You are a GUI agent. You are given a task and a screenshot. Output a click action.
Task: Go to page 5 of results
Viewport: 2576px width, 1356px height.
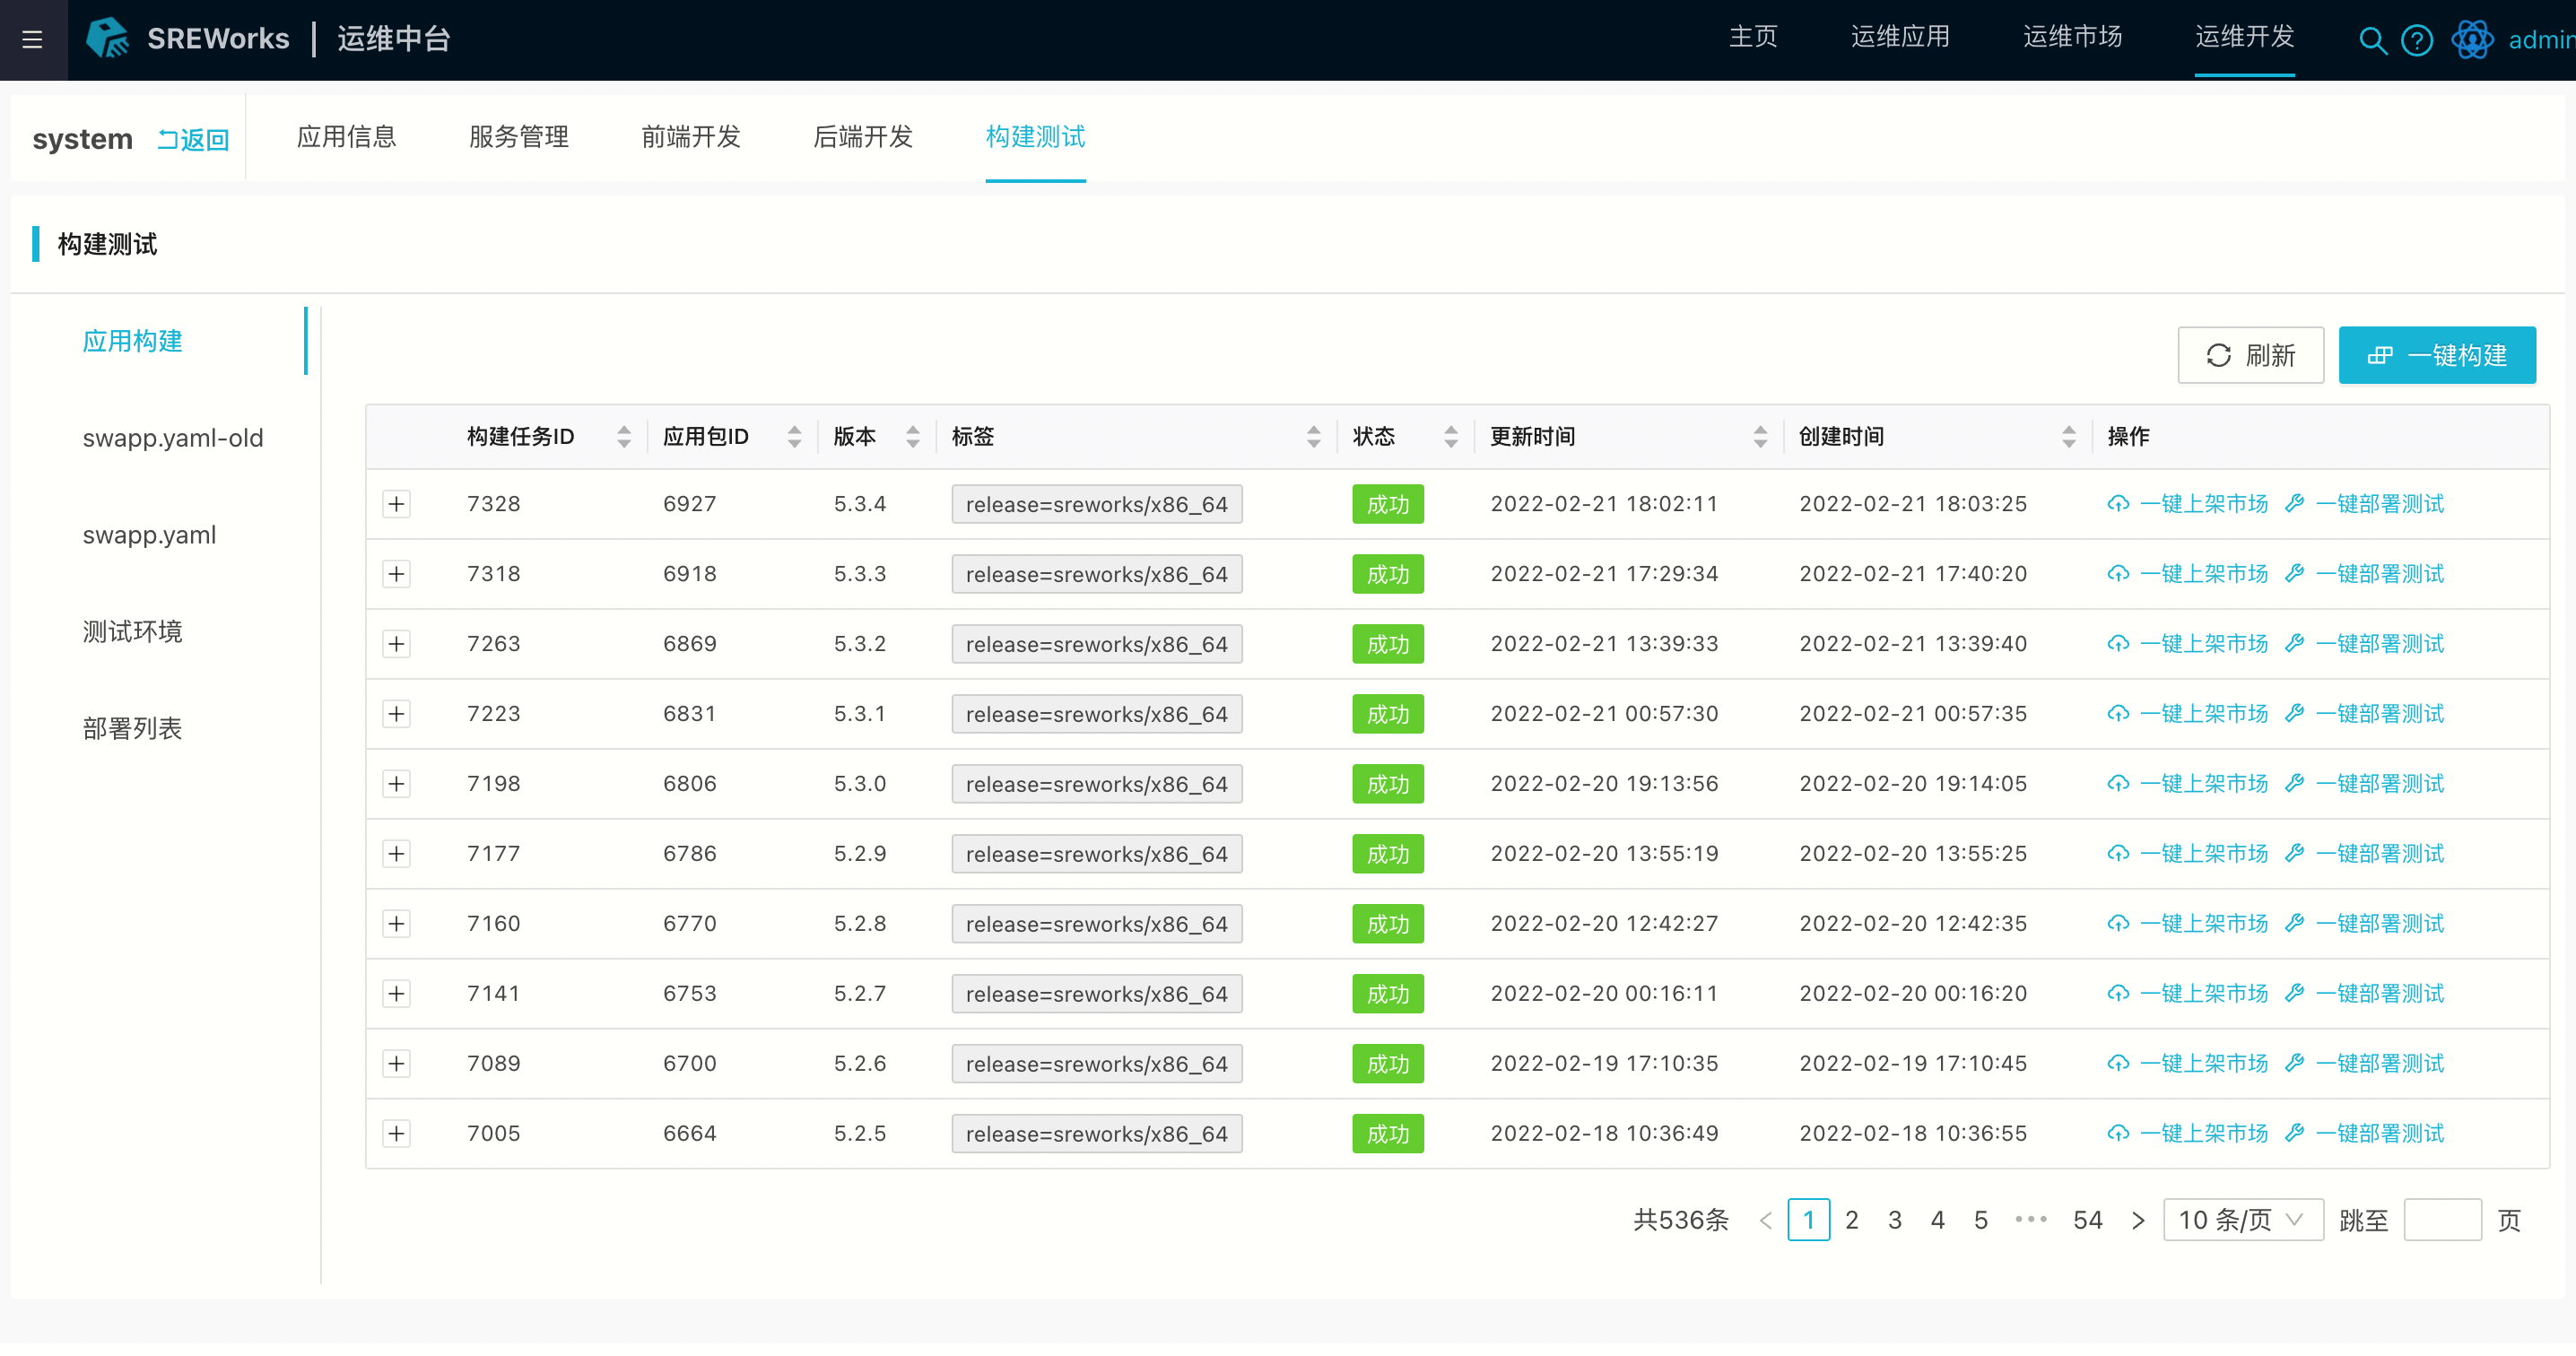(x=1980, y=1220)
